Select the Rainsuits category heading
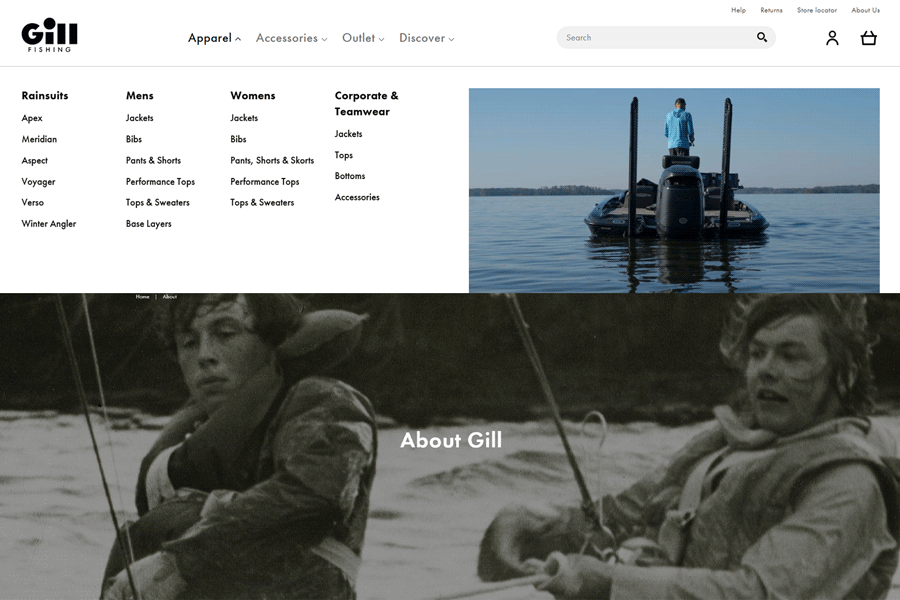 pyautogui.click(x=45, y=95)
